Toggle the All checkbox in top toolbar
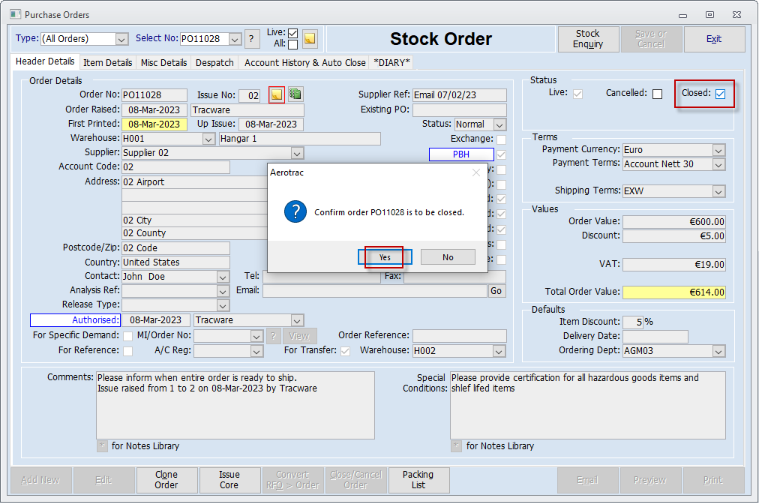759x503 pixels. click(x=293, y=45)
